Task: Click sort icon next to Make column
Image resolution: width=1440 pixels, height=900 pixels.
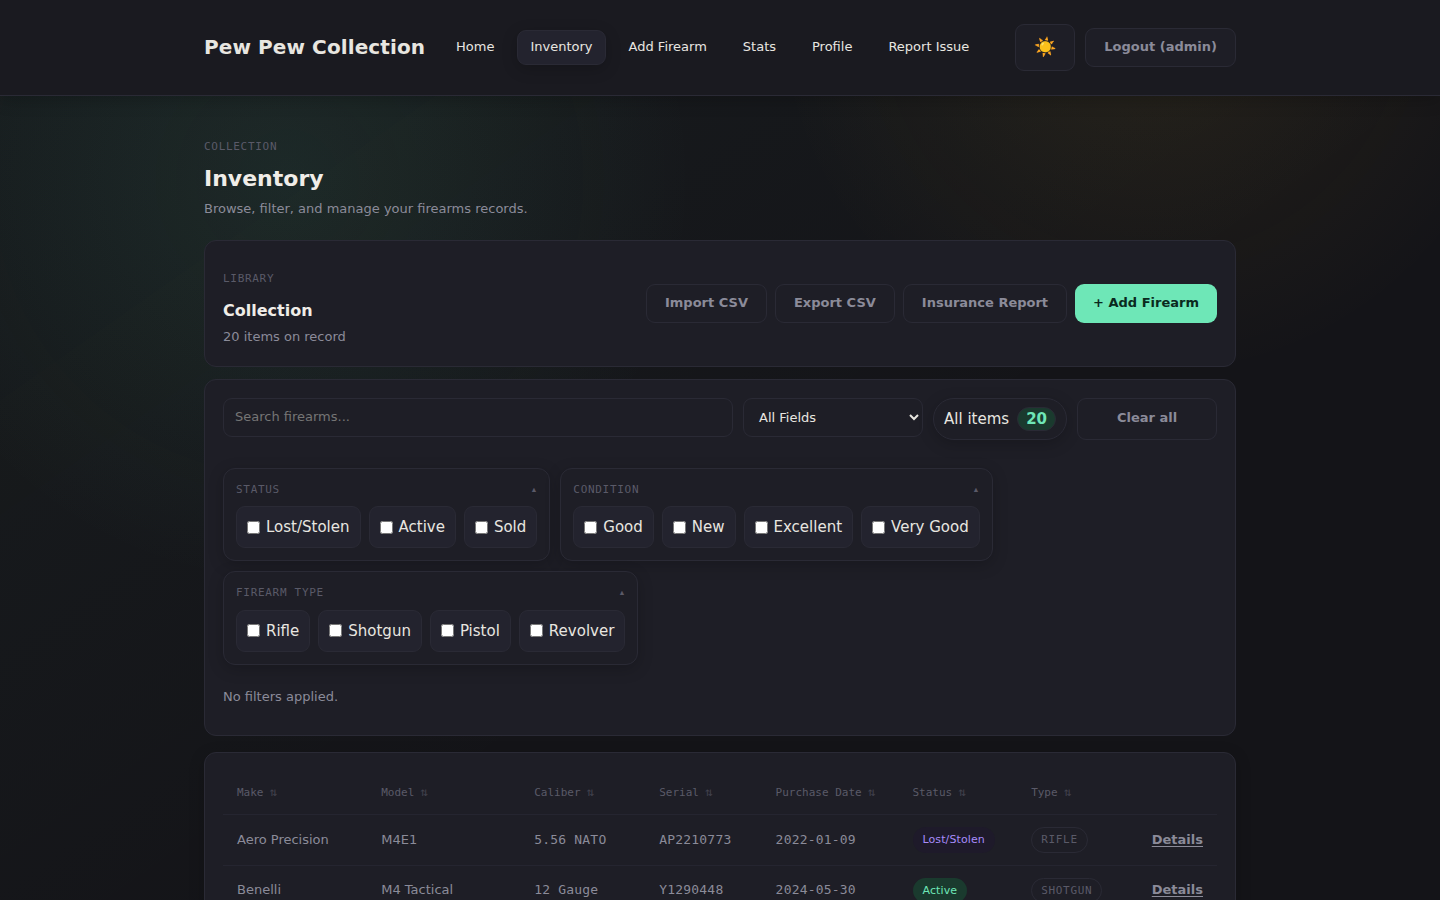Action: point(273,793)
